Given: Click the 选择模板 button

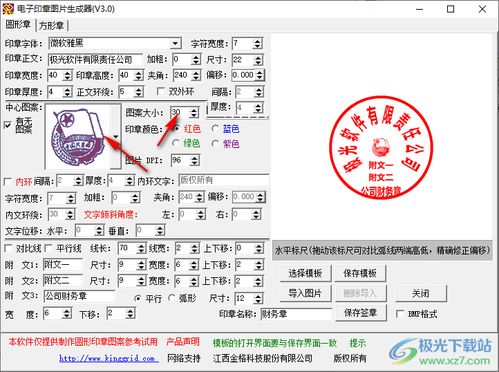Looking at the screenshot, I should (305, 273).
